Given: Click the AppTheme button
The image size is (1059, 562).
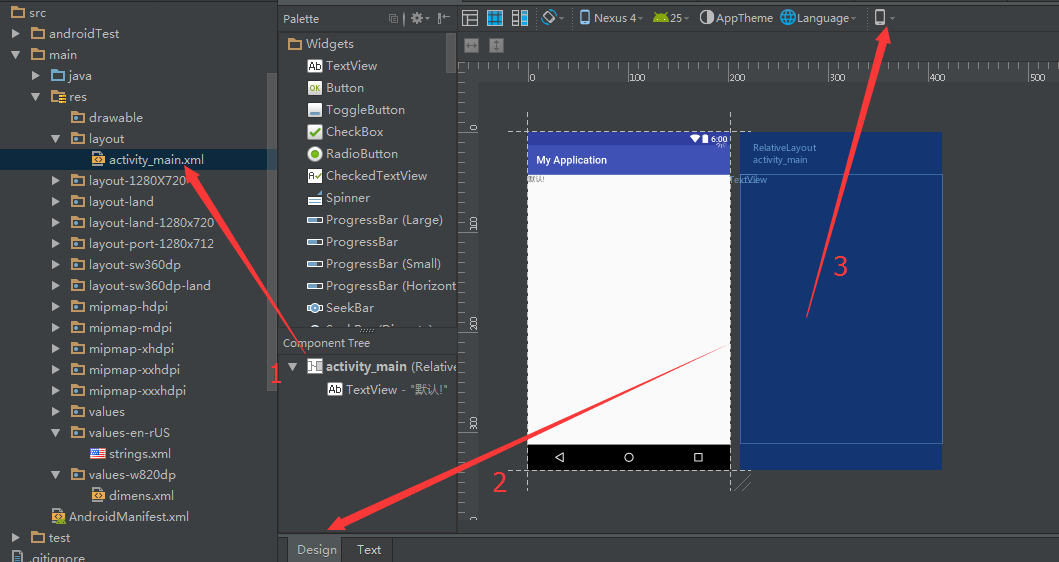Looking at the screenshot, I should pos(736,18).
